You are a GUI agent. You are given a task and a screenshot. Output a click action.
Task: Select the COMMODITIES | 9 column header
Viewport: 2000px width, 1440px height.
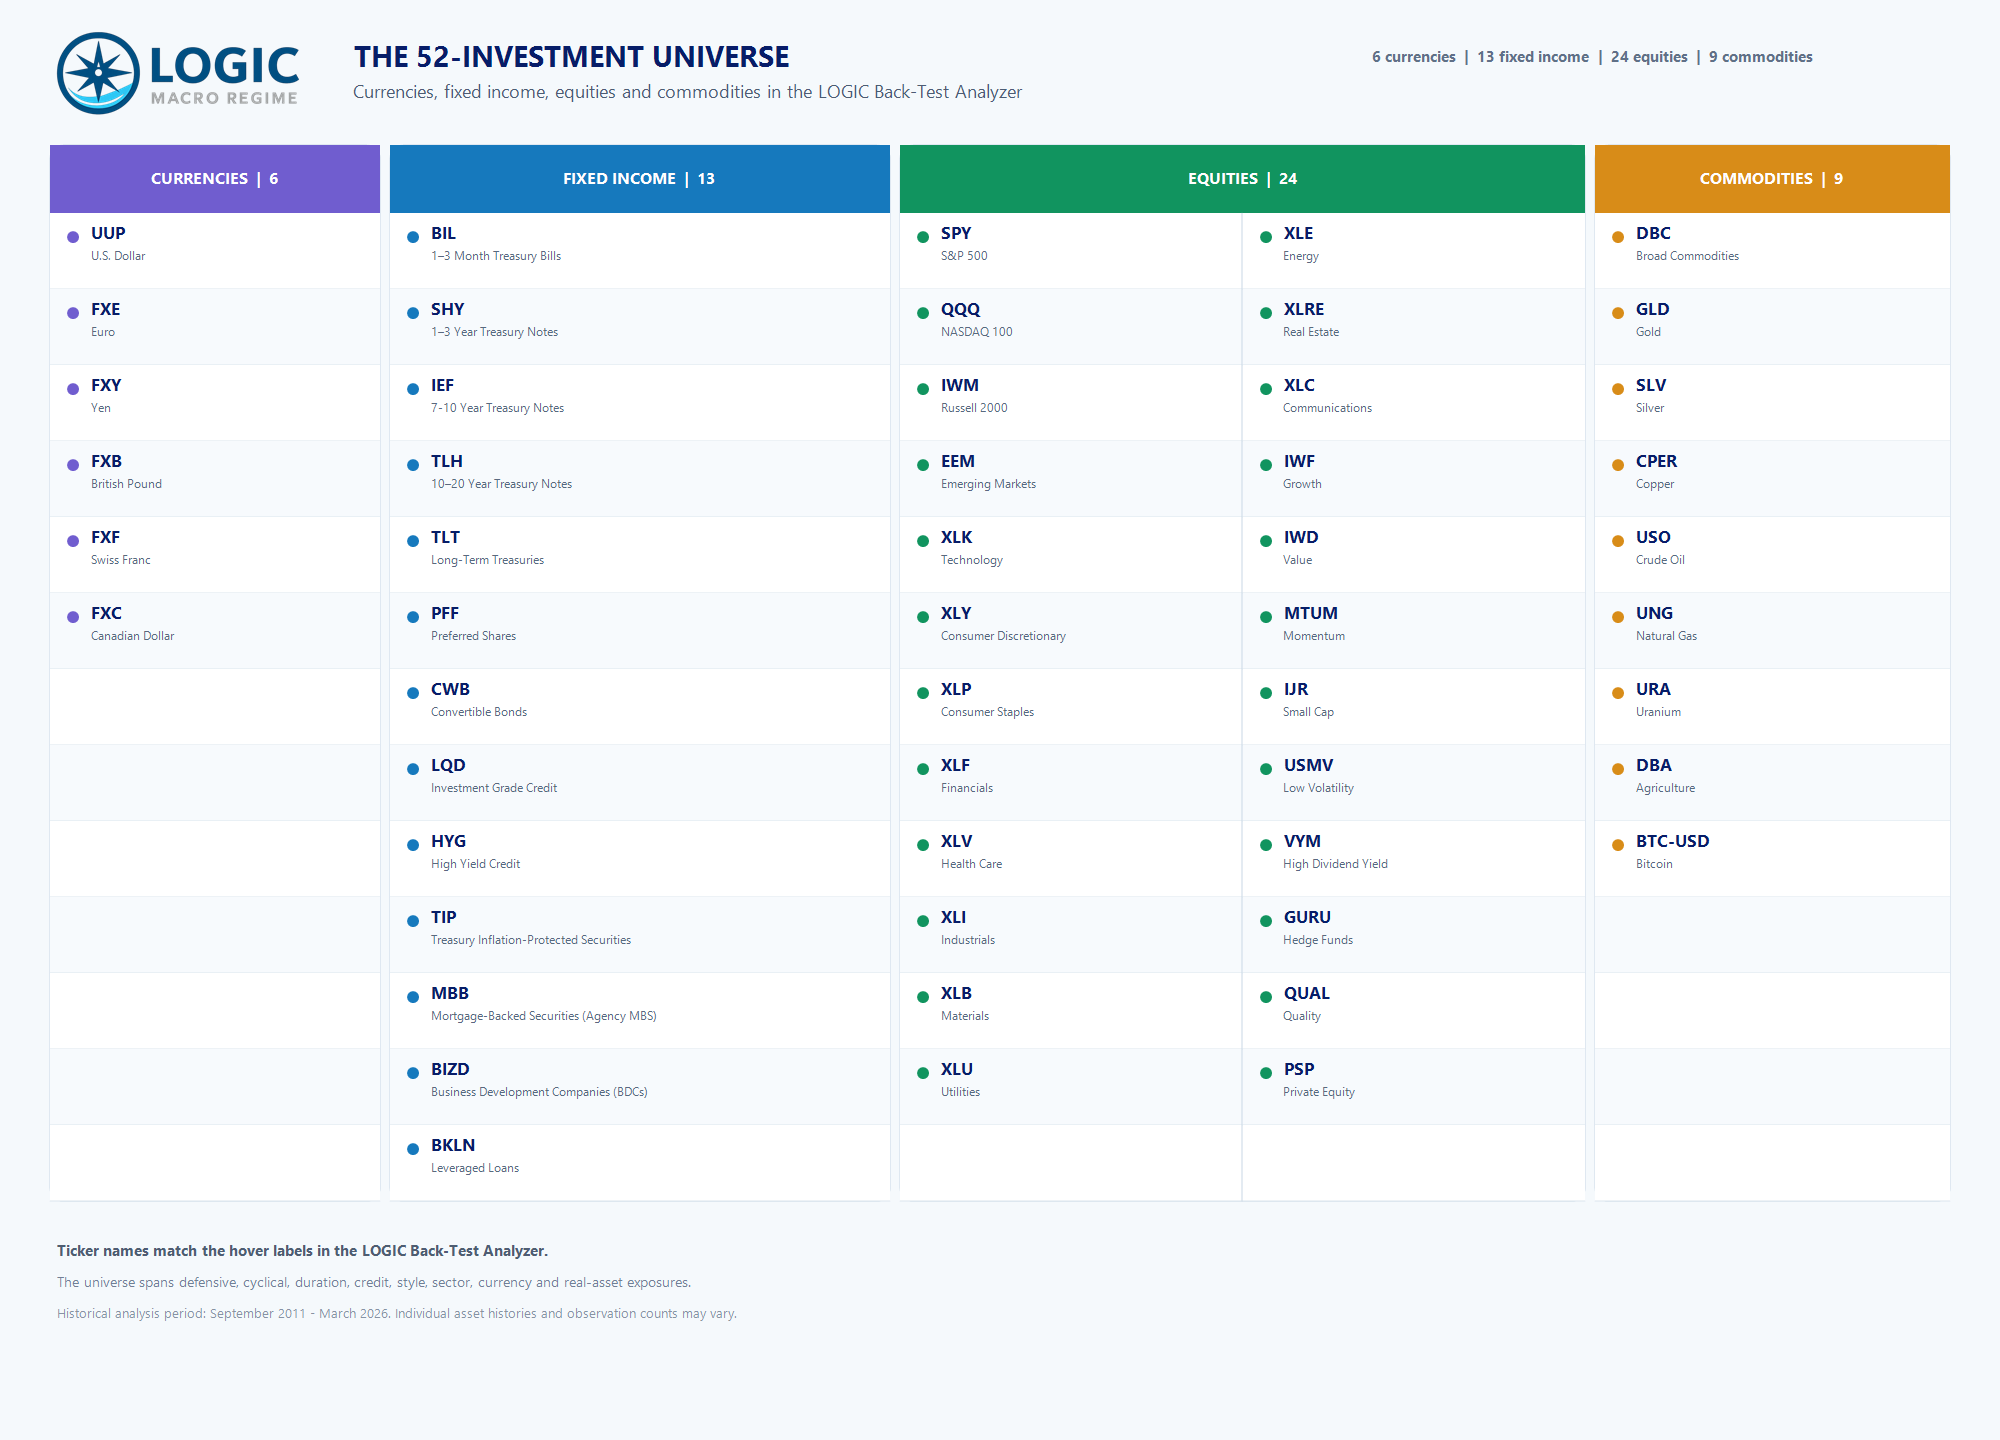1772,179
